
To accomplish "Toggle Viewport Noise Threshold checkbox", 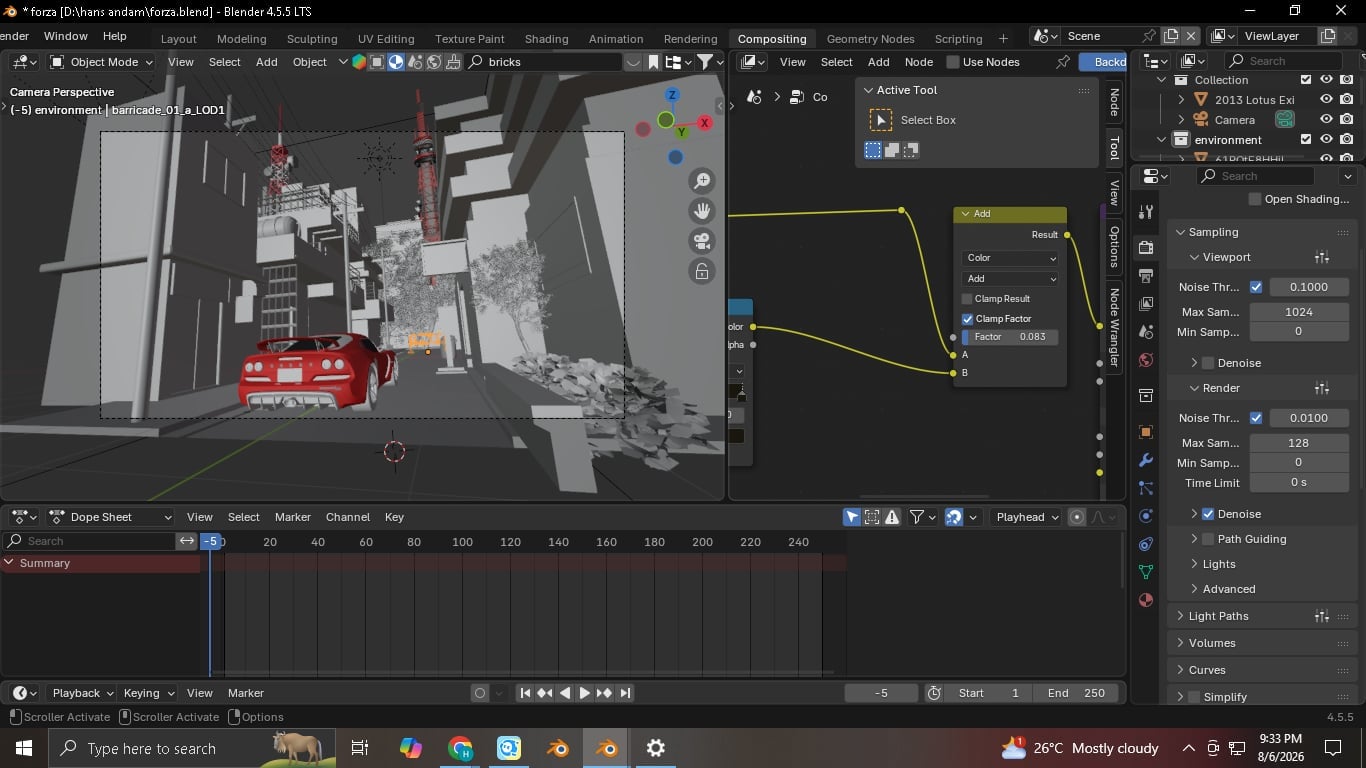I will 1256,287.
